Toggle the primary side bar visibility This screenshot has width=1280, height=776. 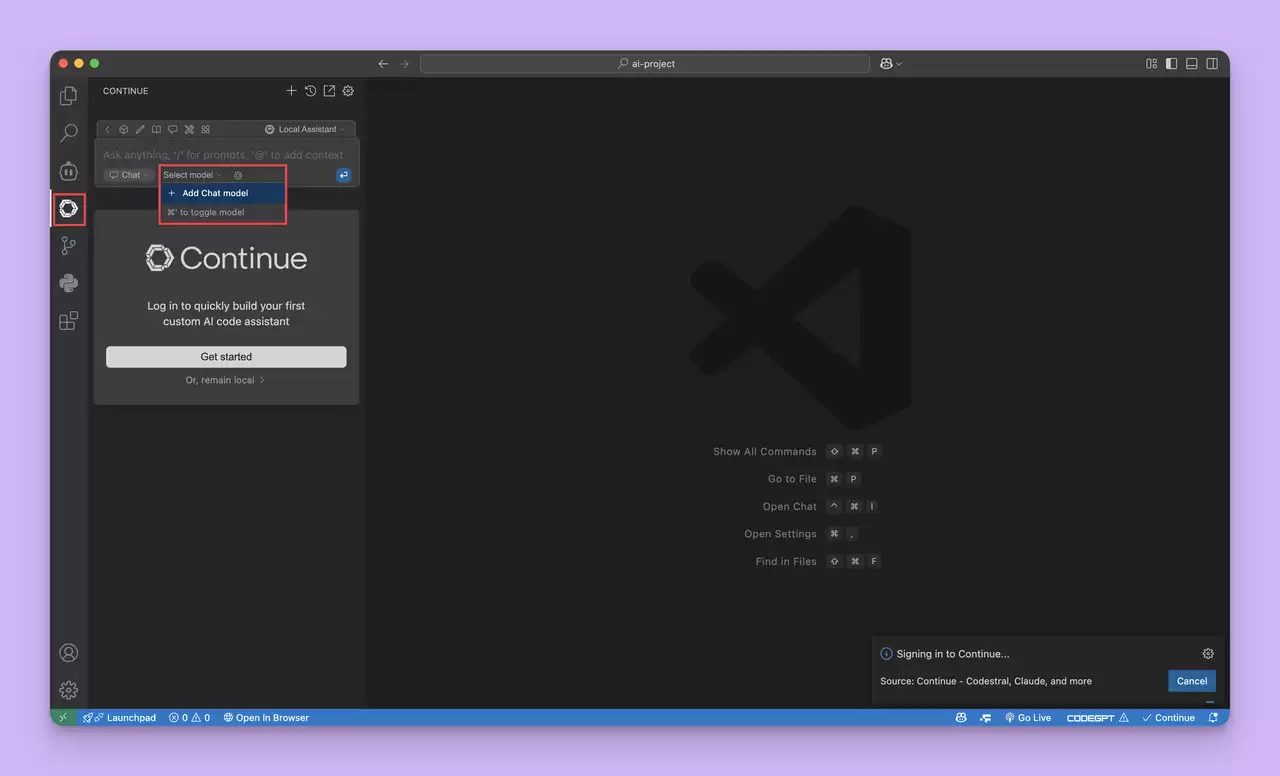click(1171, 64)
